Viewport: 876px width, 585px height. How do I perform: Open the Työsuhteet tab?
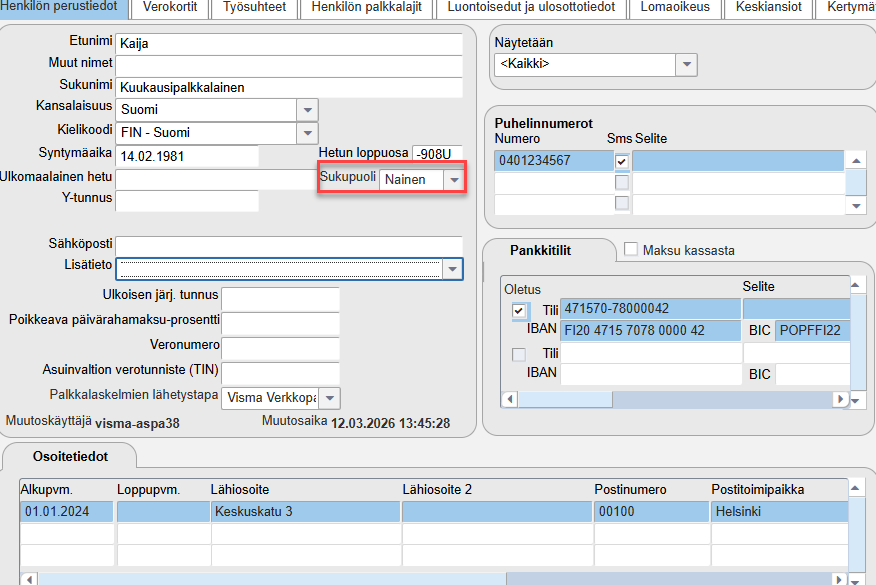coord(255,8)
